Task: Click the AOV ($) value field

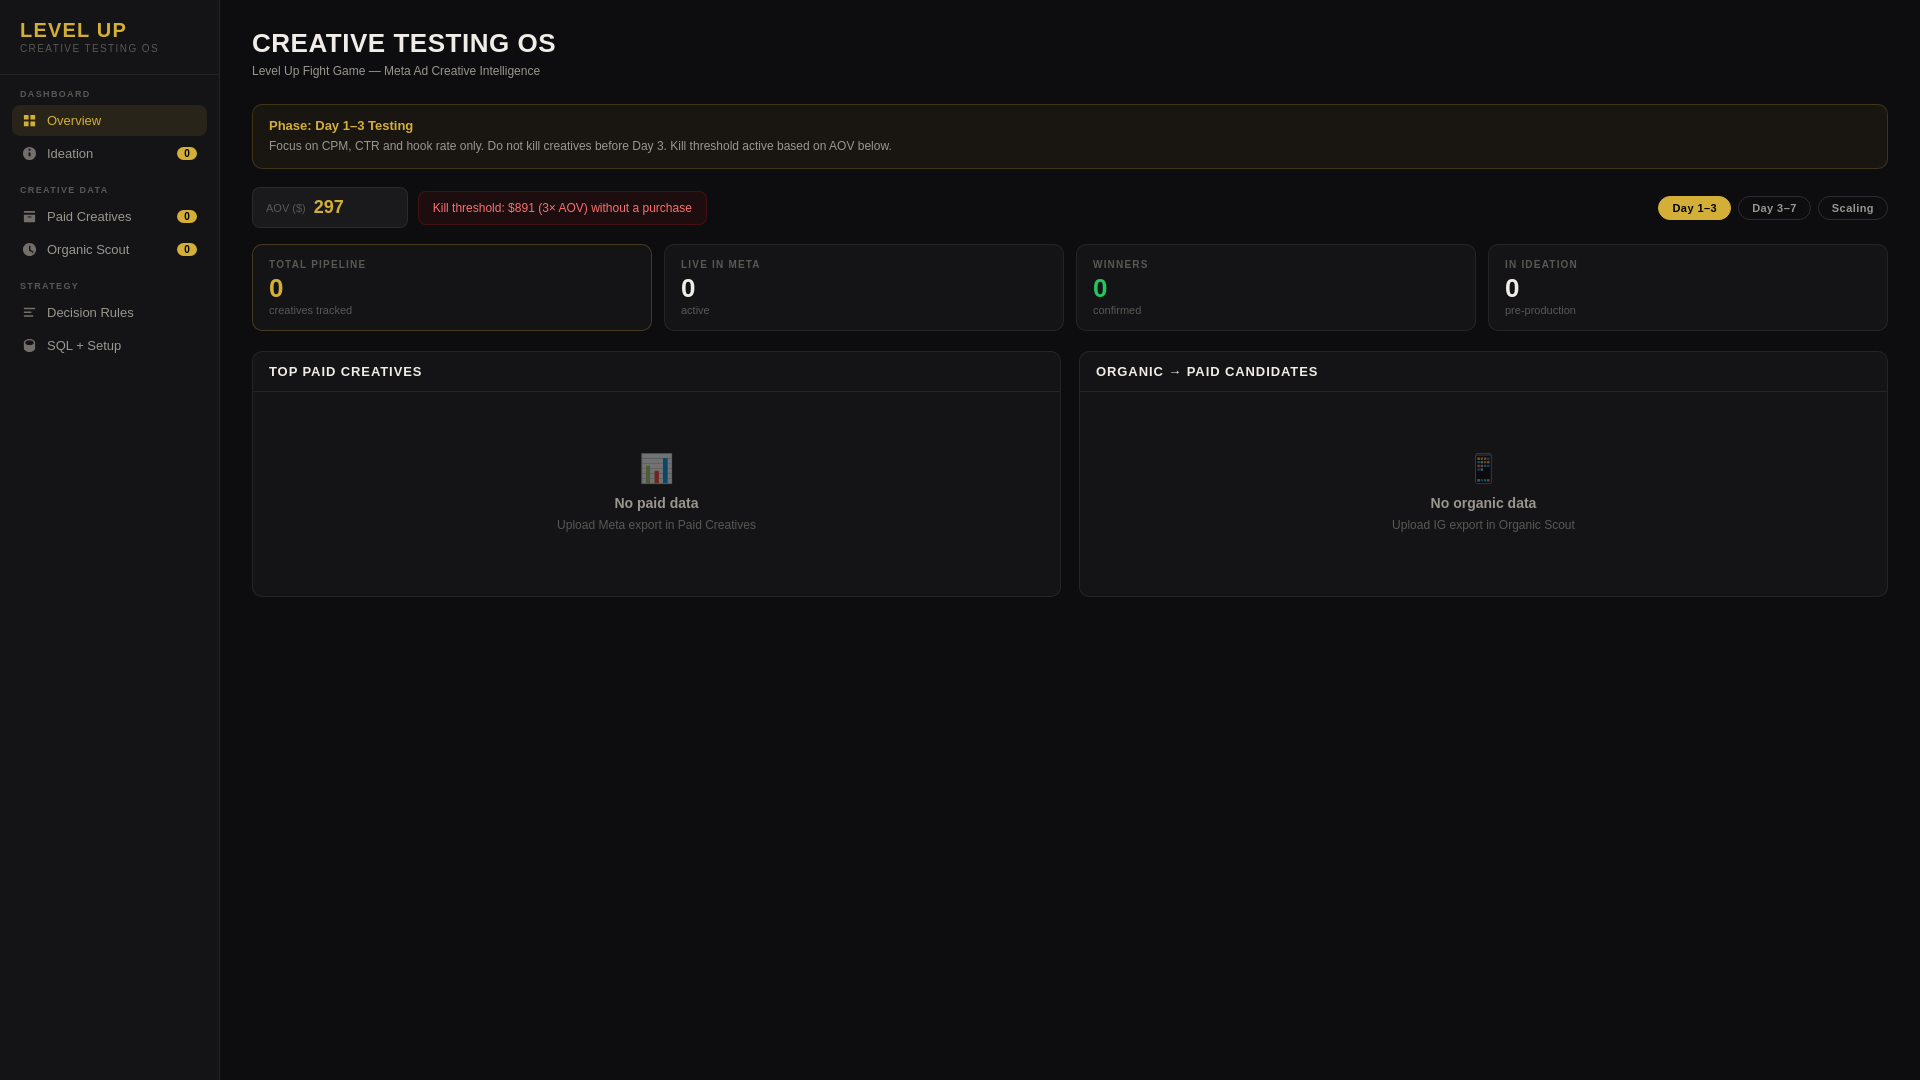Action: coord(330,208)
